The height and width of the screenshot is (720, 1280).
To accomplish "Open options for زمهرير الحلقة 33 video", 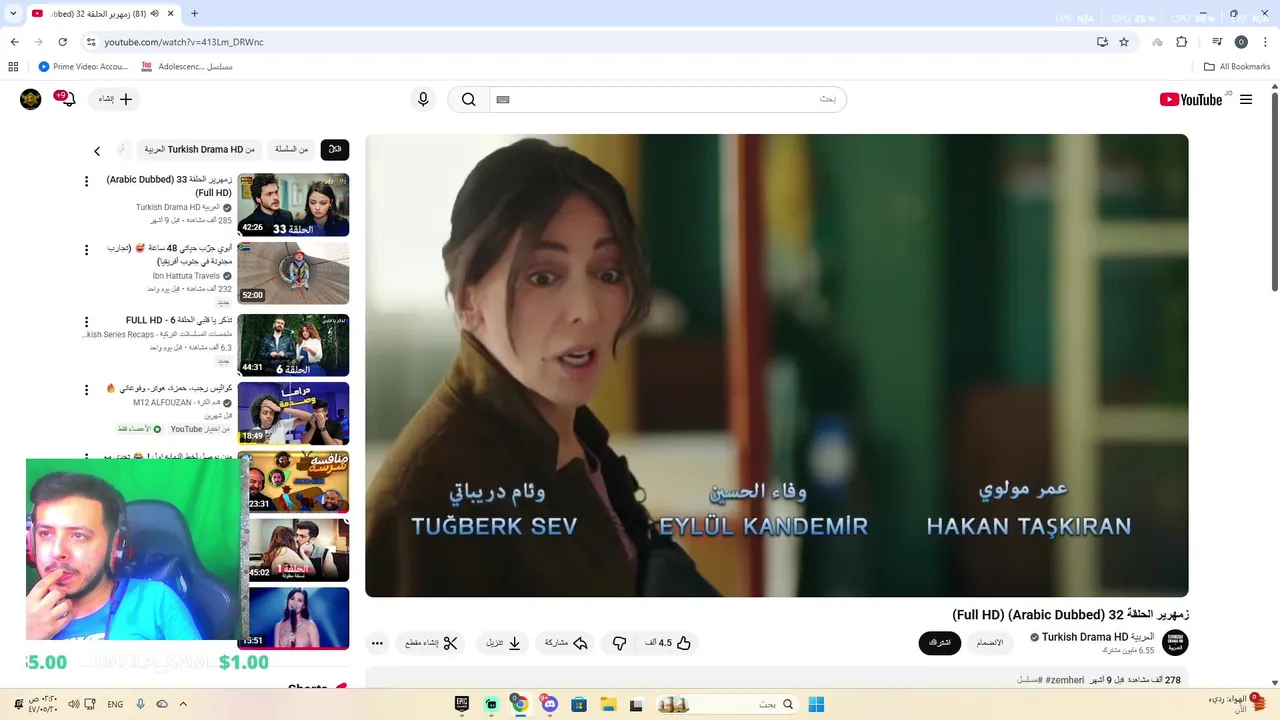I will pos(86,181).
